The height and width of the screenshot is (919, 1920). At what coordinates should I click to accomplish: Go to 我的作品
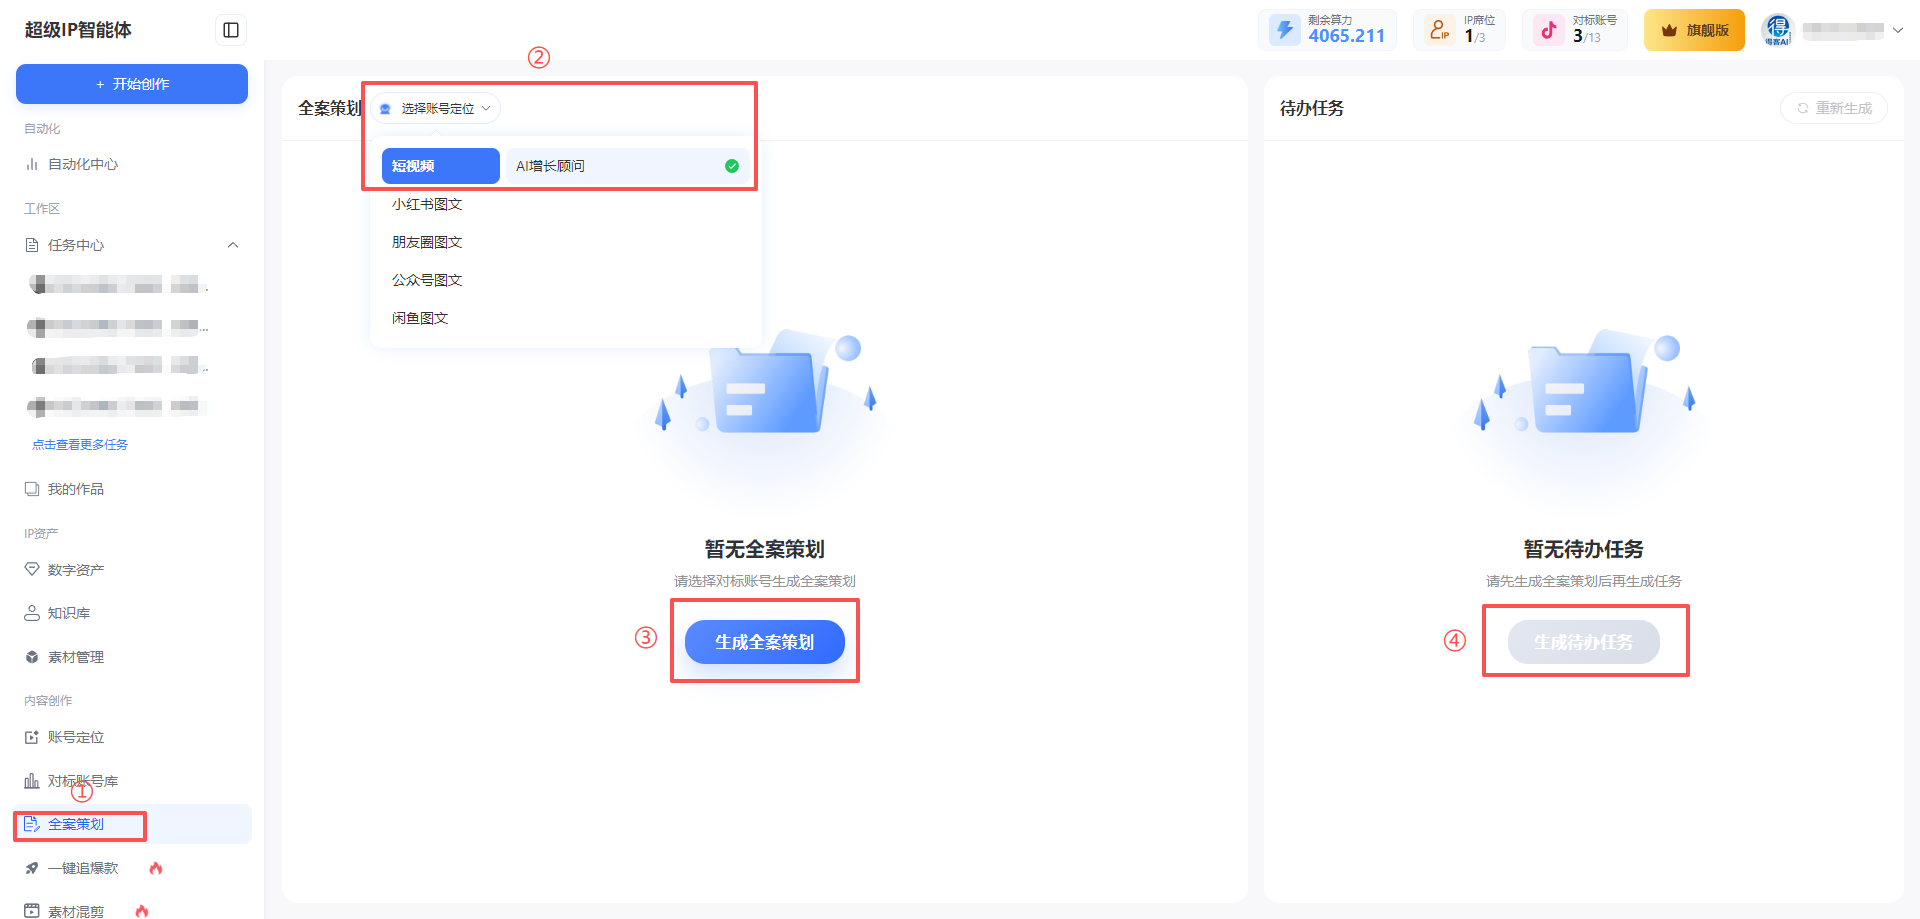pos(132,489)
